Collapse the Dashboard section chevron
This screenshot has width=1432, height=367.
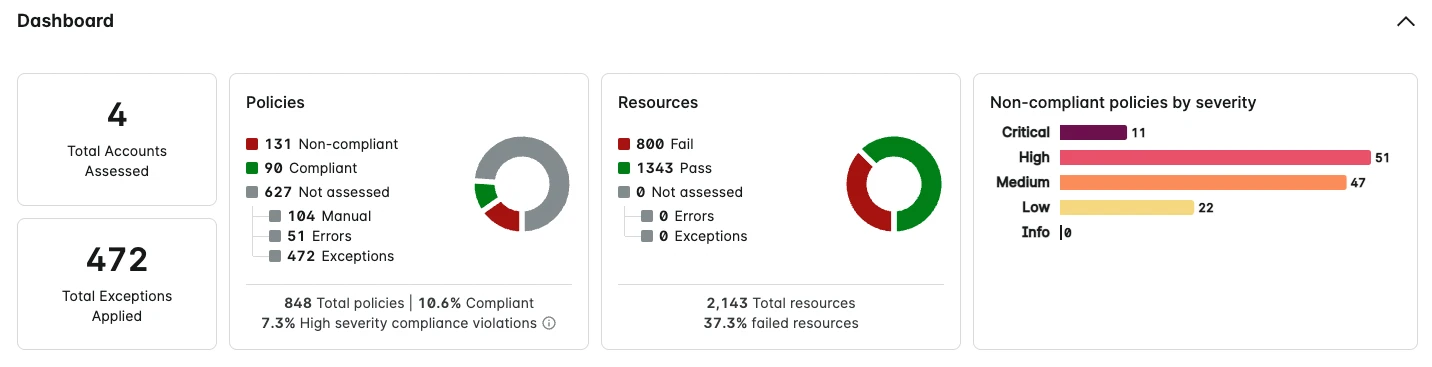click(1406, 21)
